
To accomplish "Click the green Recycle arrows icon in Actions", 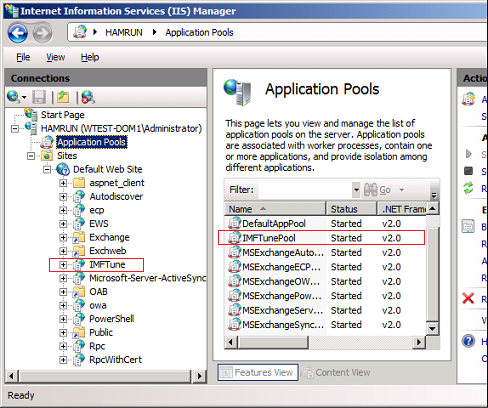I will [468, 188].
